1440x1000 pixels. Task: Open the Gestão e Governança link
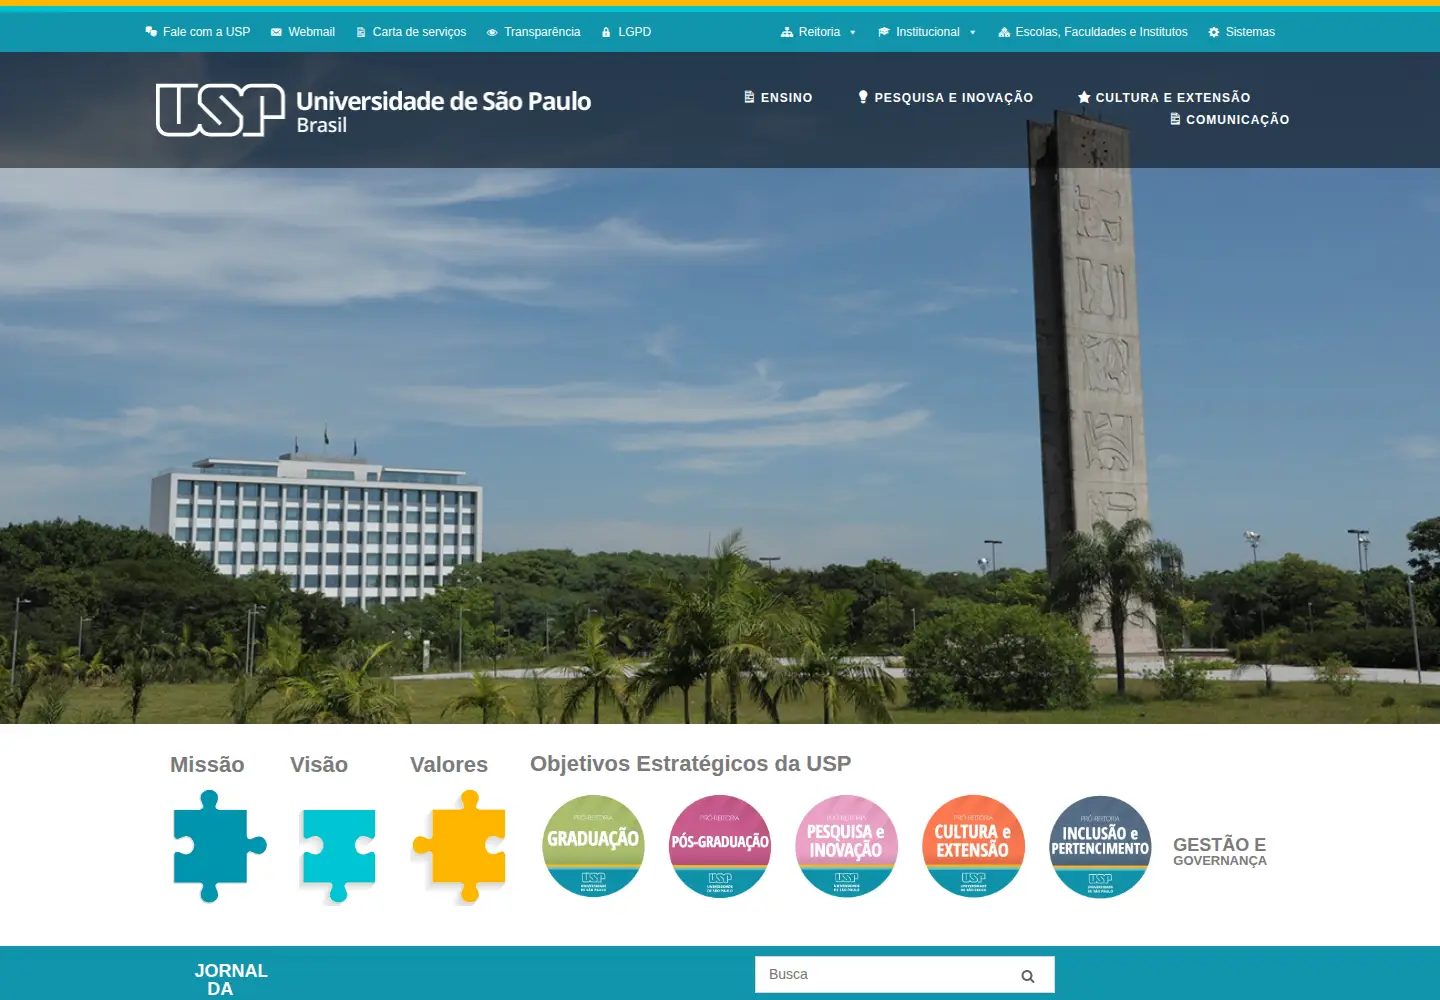1220,851
